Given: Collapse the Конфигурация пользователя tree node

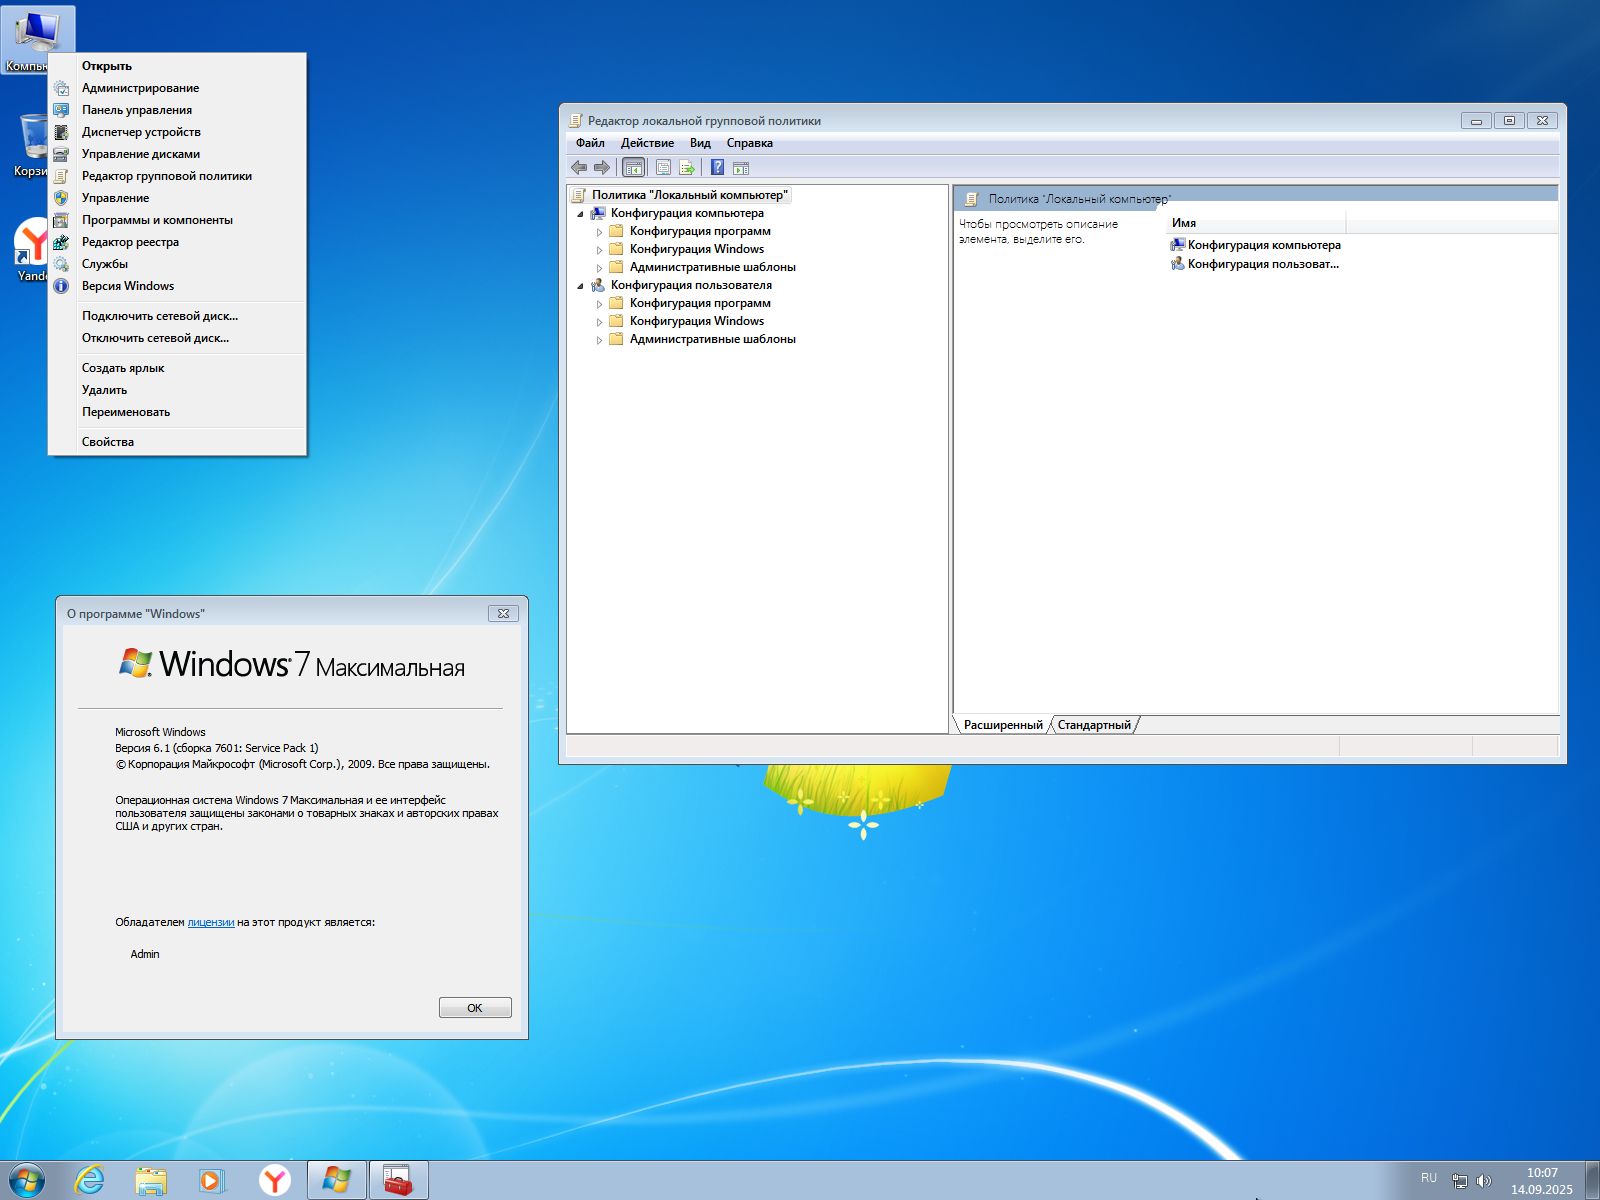Looking at the screenshot, I should pos(580,286).
